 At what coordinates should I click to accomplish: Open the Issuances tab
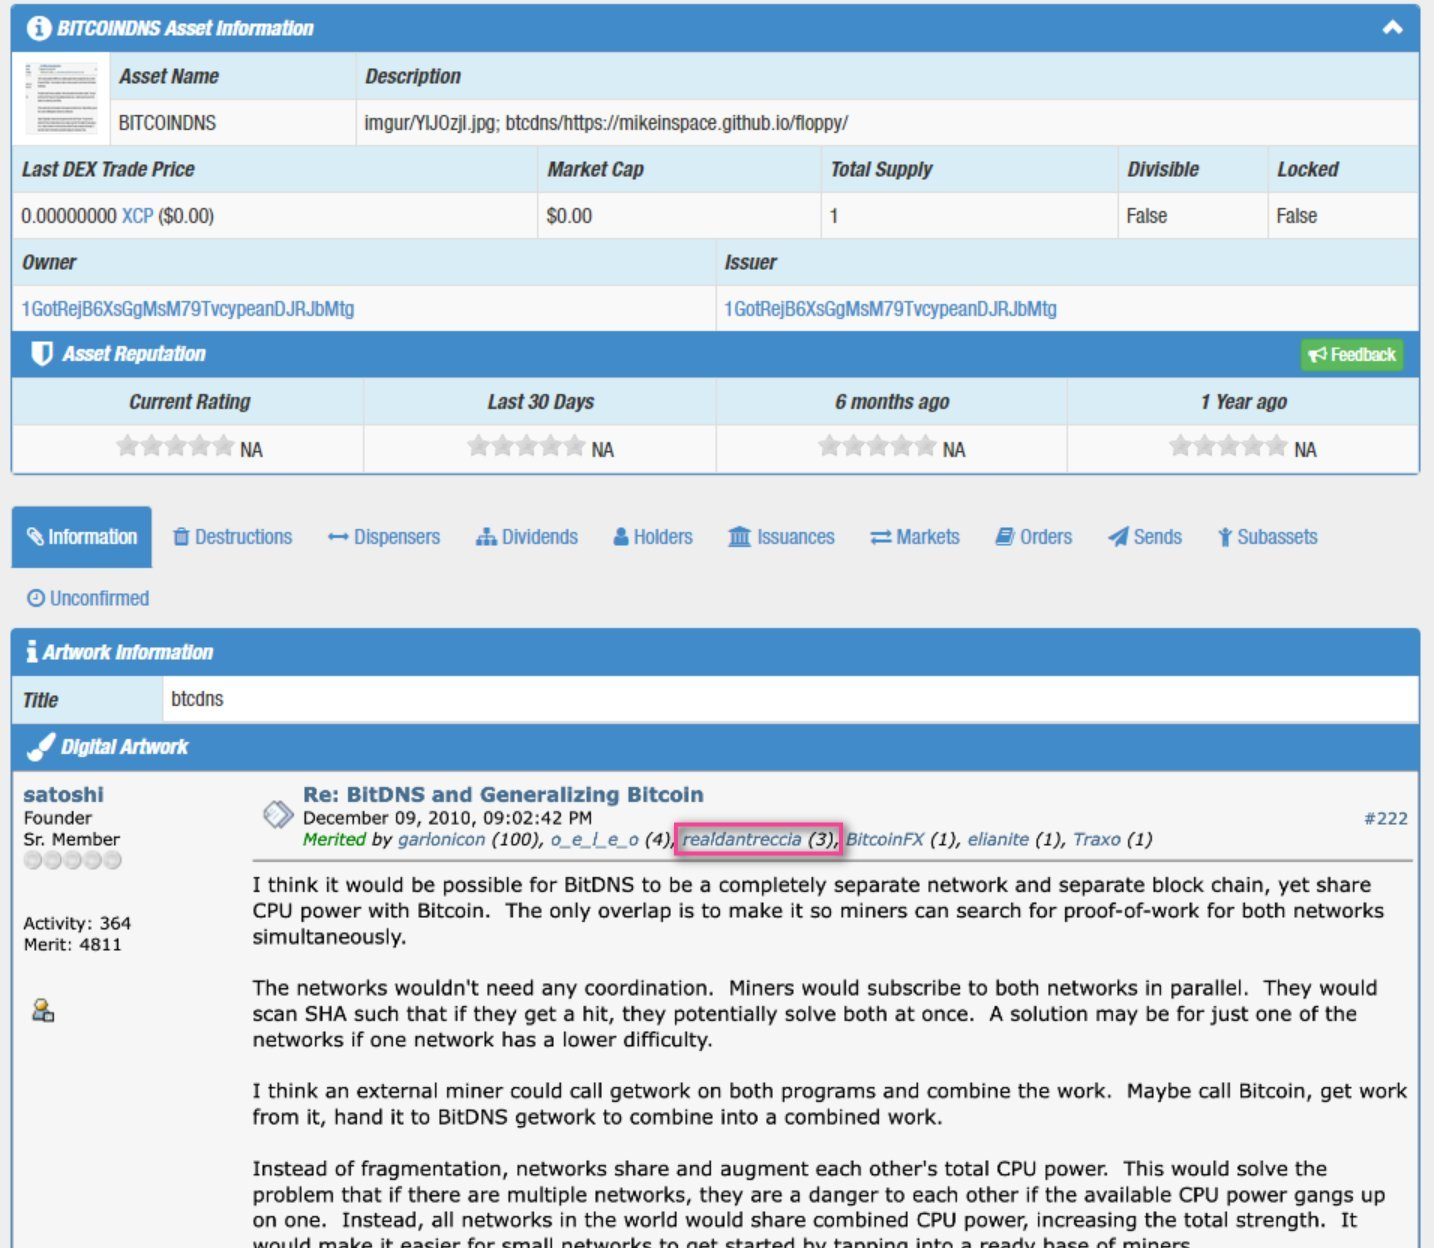(781, 537)
